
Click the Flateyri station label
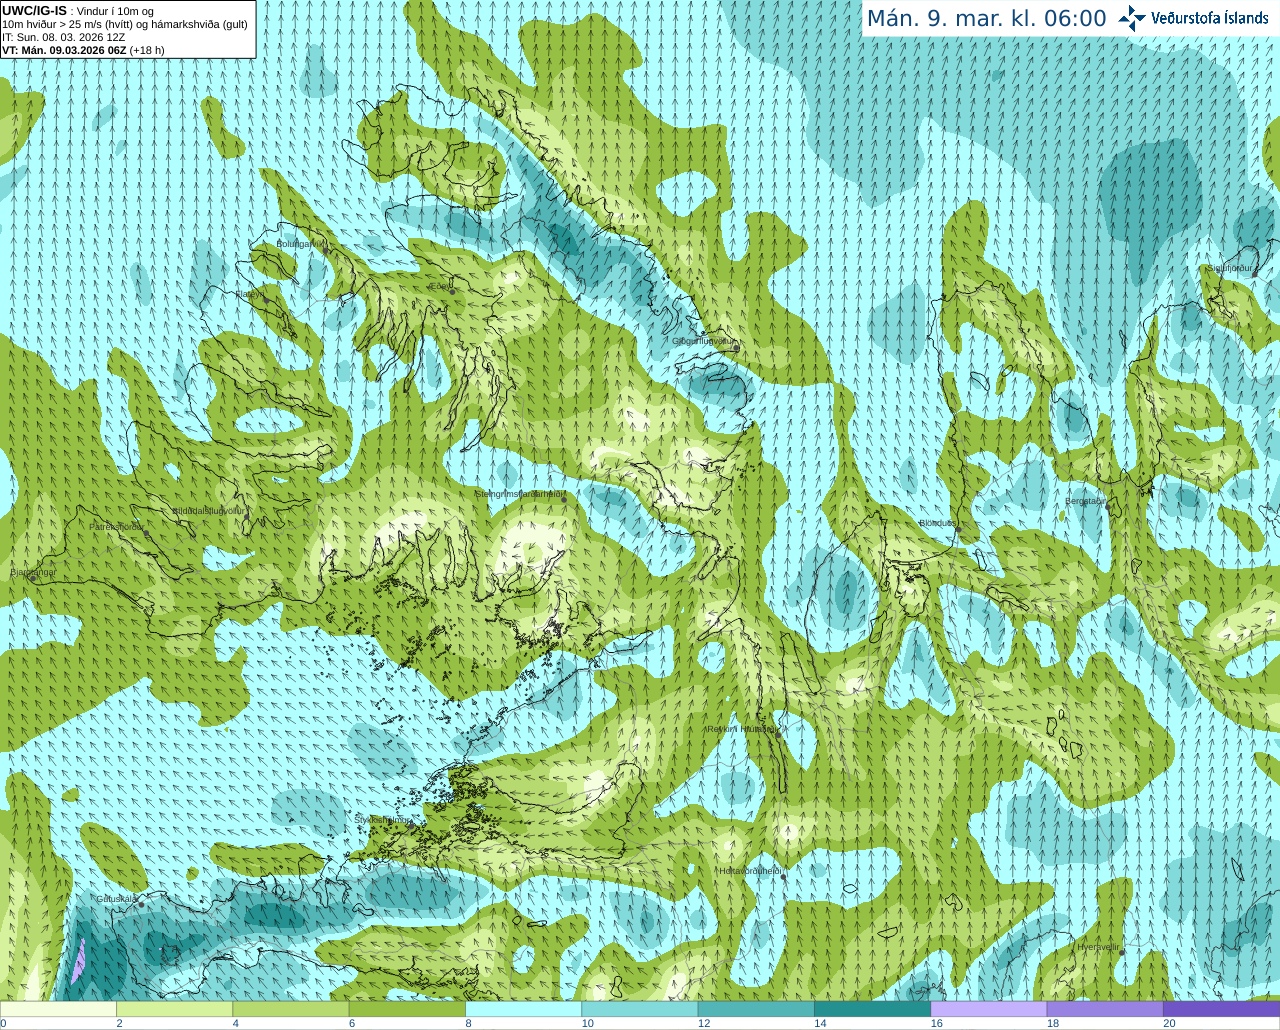[250, 294]
